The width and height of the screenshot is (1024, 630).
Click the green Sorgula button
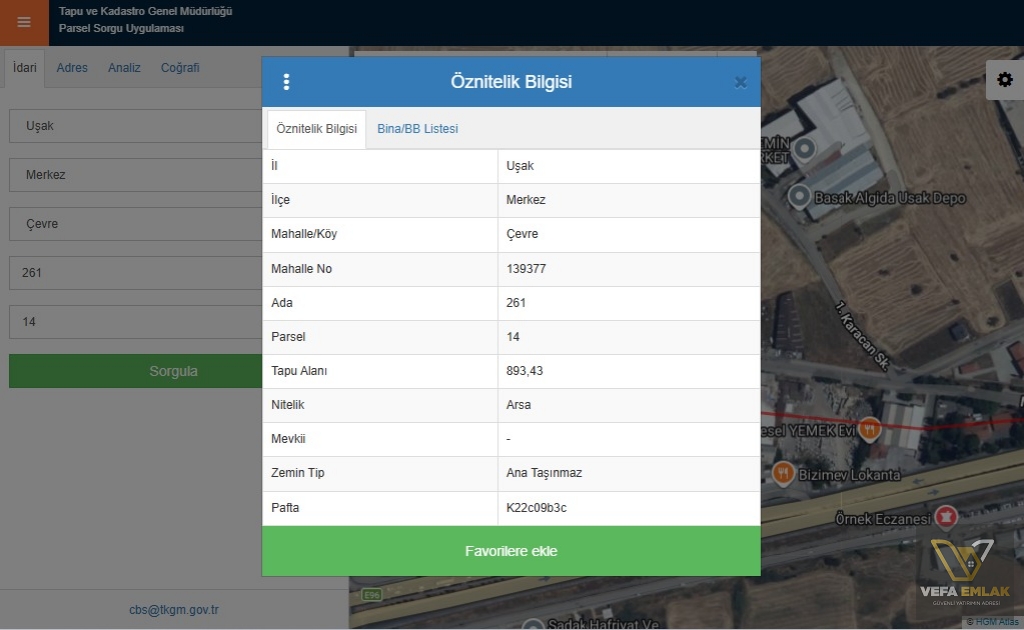click(136, 371)
